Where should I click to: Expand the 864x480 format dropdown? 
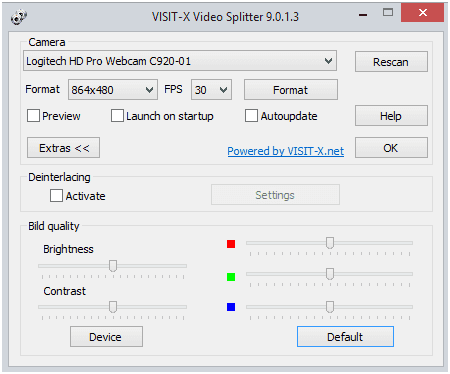(x=113, y=90)
